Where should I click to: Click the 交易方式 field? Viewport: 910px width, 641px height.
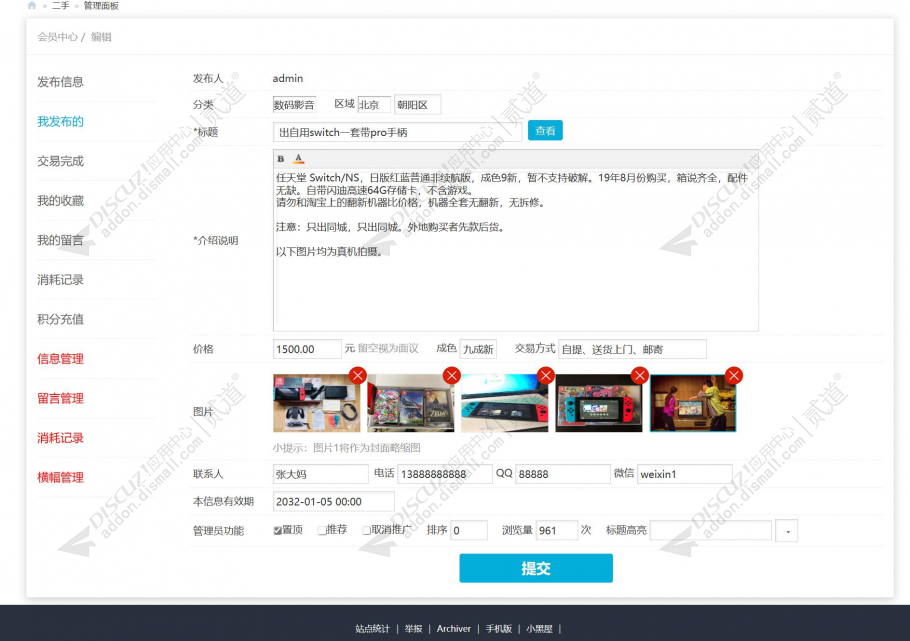(632, 349)
